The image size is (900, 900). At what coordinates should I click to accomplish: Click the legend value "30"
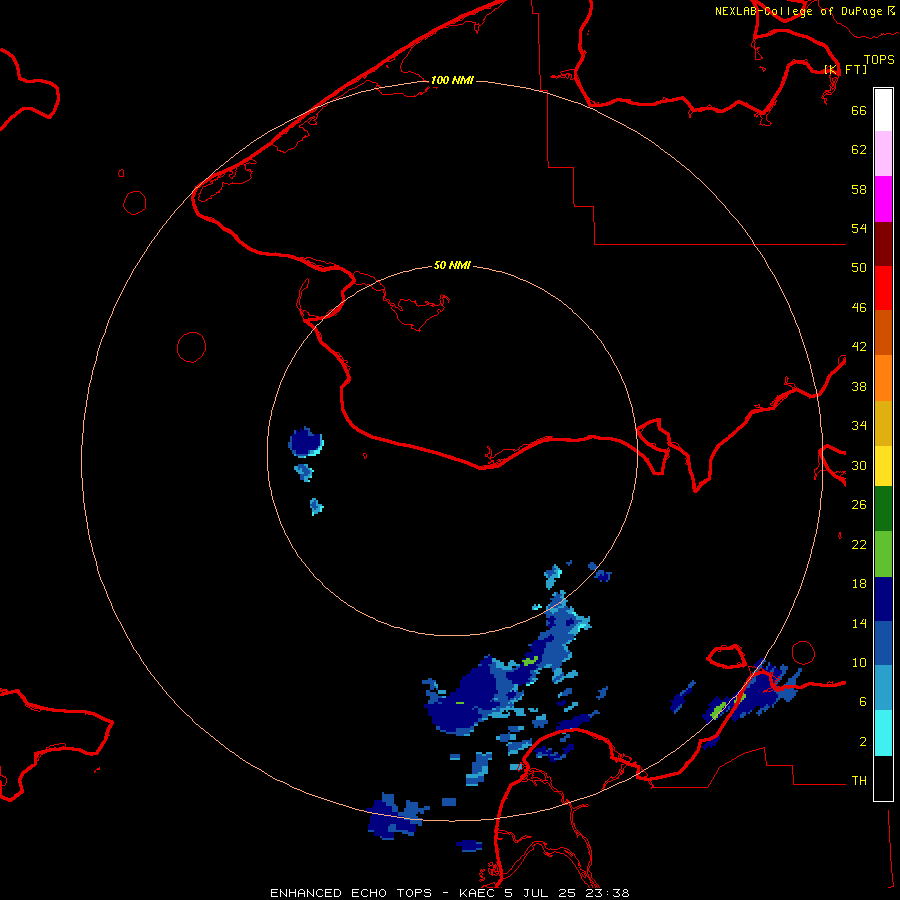(x=859, y=465)
